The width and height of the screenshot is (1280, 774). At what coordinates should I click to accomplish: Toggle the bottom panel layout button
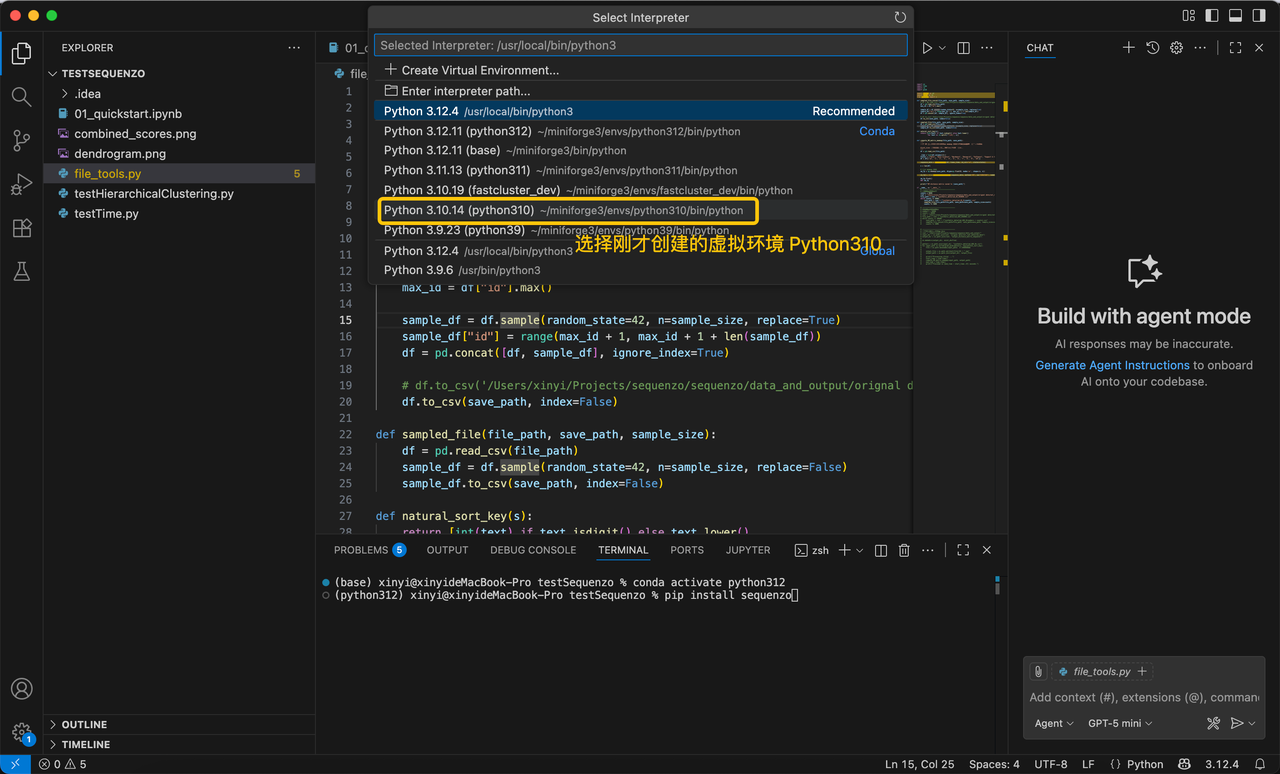point(1235,16)
